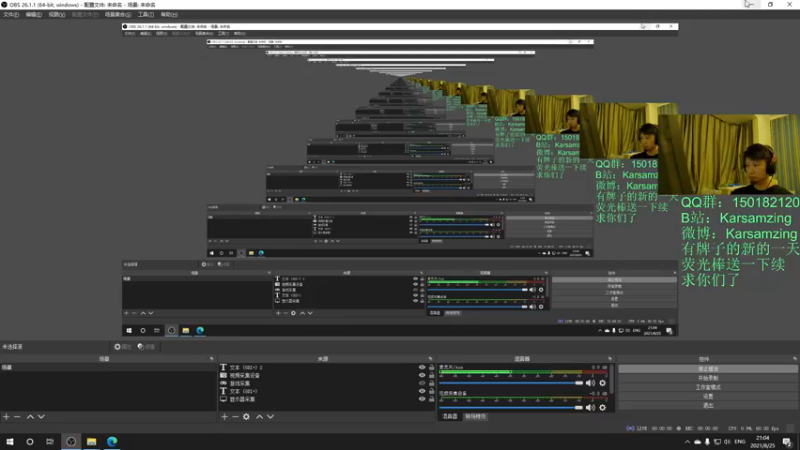Open settings gear for the video capture device audio
The width and height of the screenshot is (800, 450).
click(603, 408)
